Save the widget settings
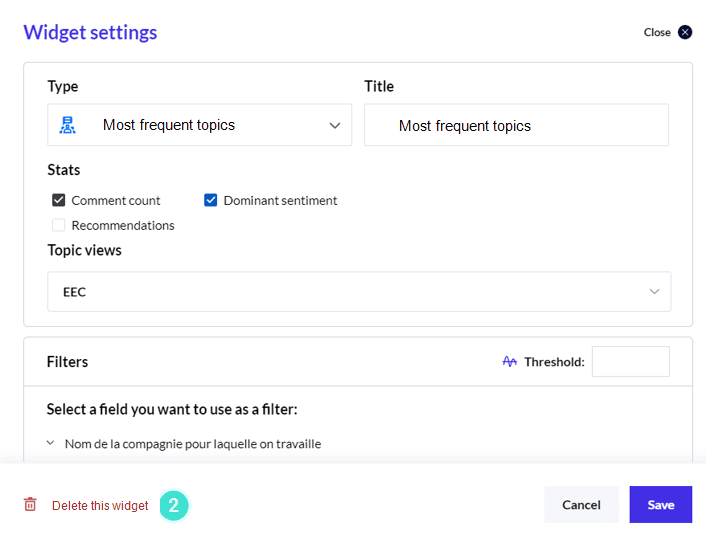This screenshot has height=535, width=706. [x=661, y=504]
